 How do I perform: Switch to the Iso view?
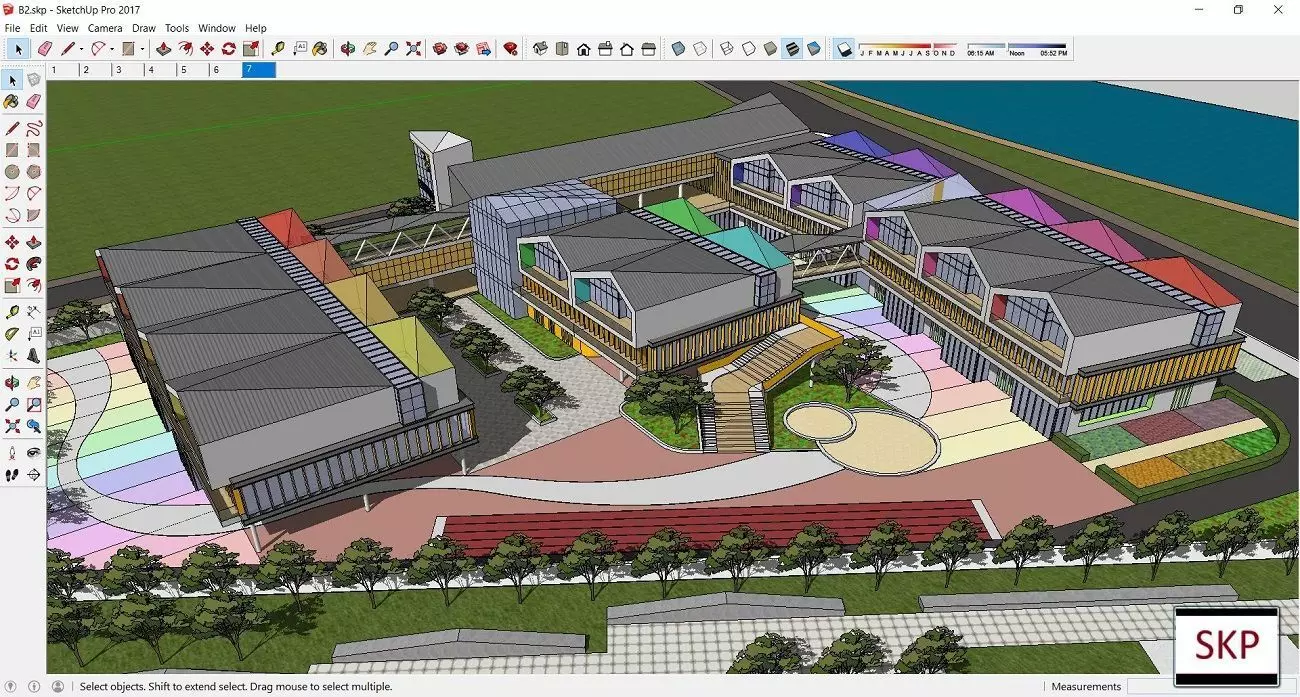tap(540, 48)
